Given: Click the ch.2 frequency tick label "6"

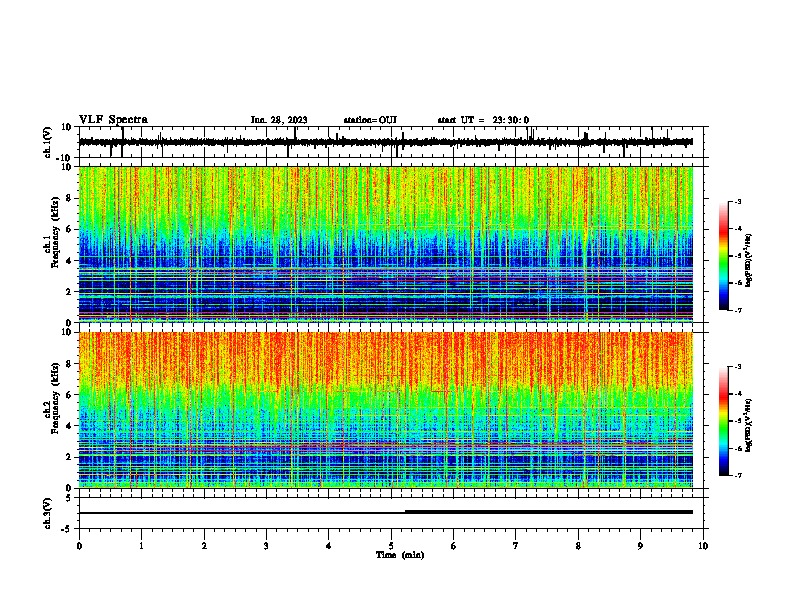Looking at the screenshot, I should (69, 395).
